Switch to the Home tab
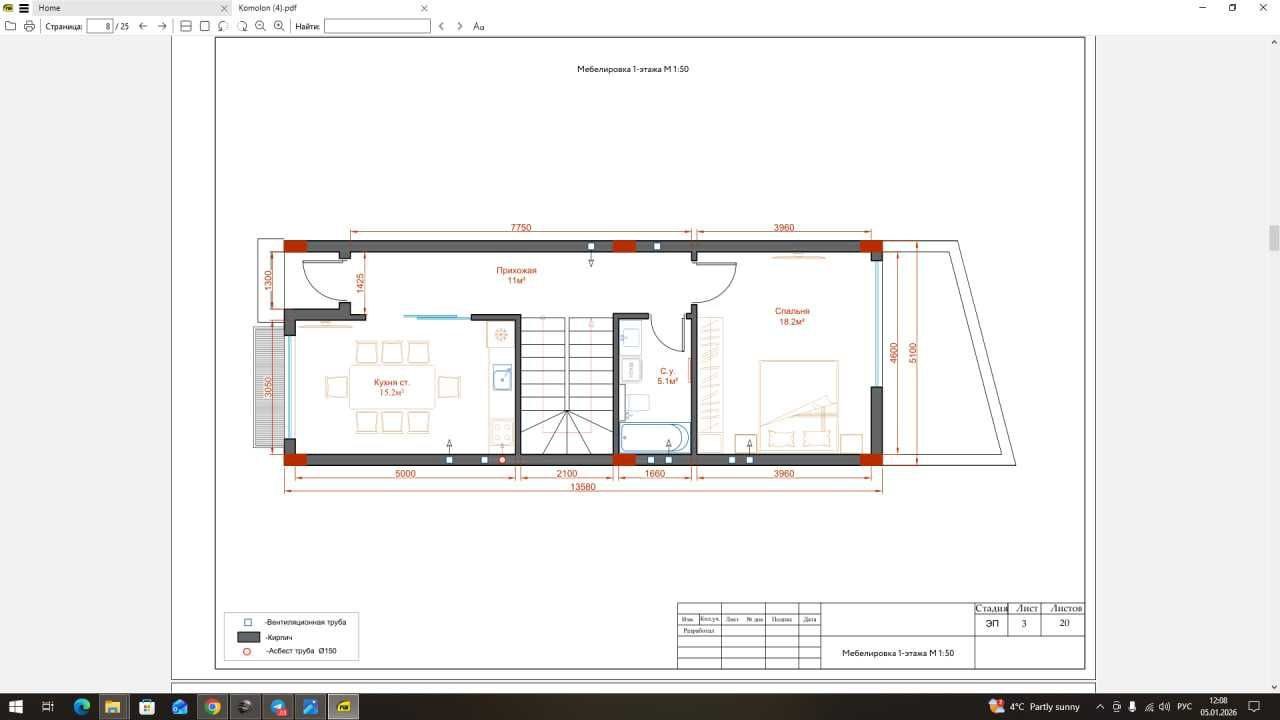The width and height of the screenshot is (1280, 720). tap(49, 8)
